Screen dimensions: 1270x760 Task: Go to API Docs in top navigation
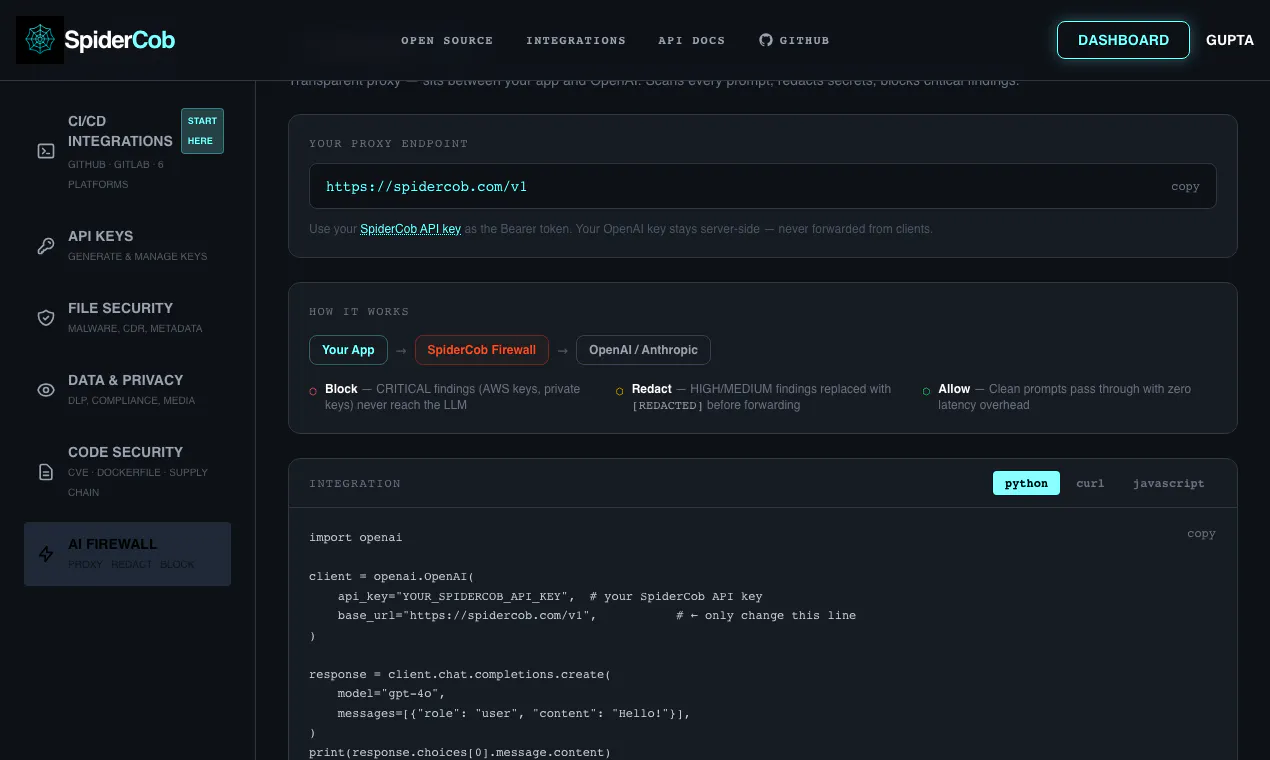[x=692, y=41]
